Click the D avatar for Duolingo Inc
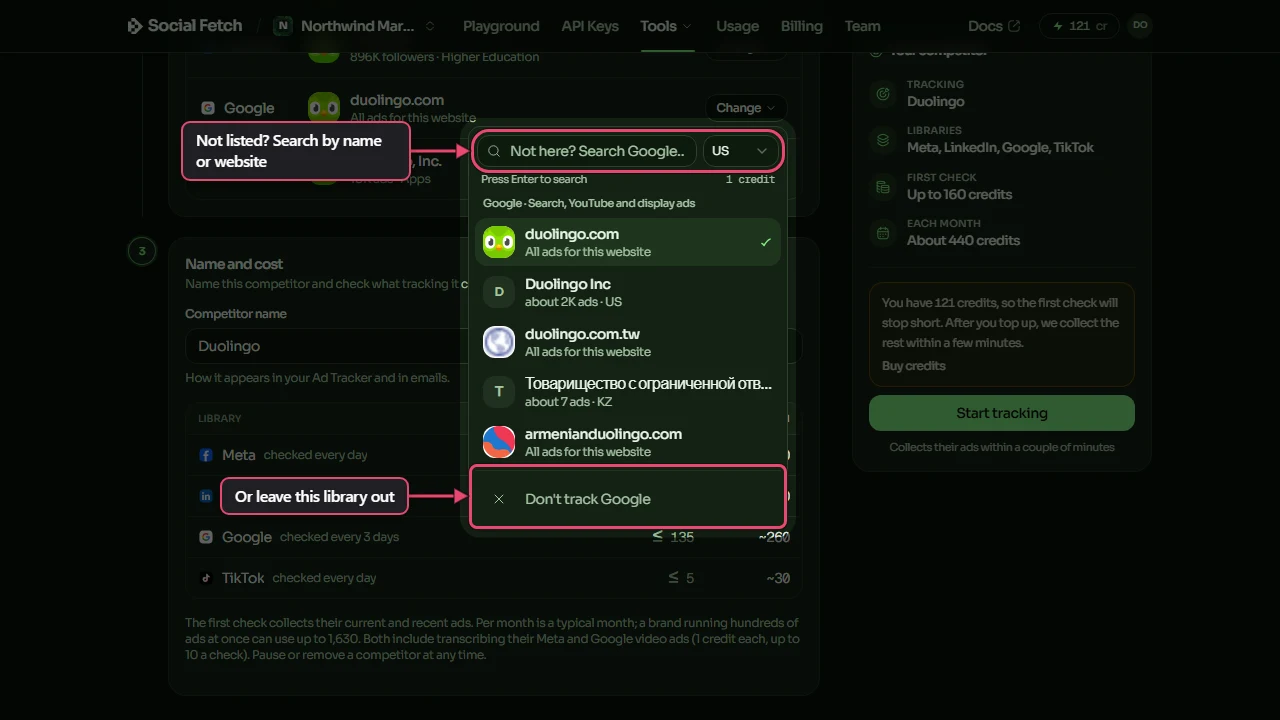The image size is (1280, 720). pyautogui.click(x=499, y=292)
